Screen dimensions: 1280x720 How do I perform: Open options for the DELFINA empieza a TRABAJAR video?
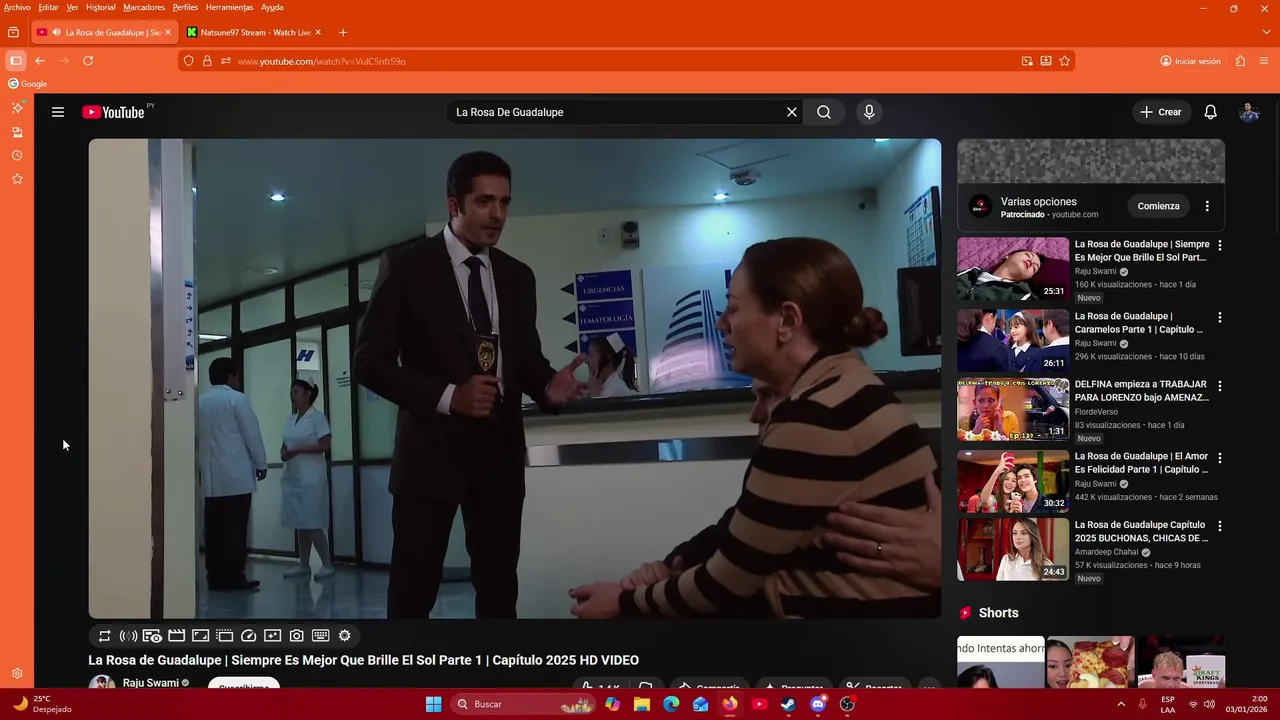tap(1219, 385)
